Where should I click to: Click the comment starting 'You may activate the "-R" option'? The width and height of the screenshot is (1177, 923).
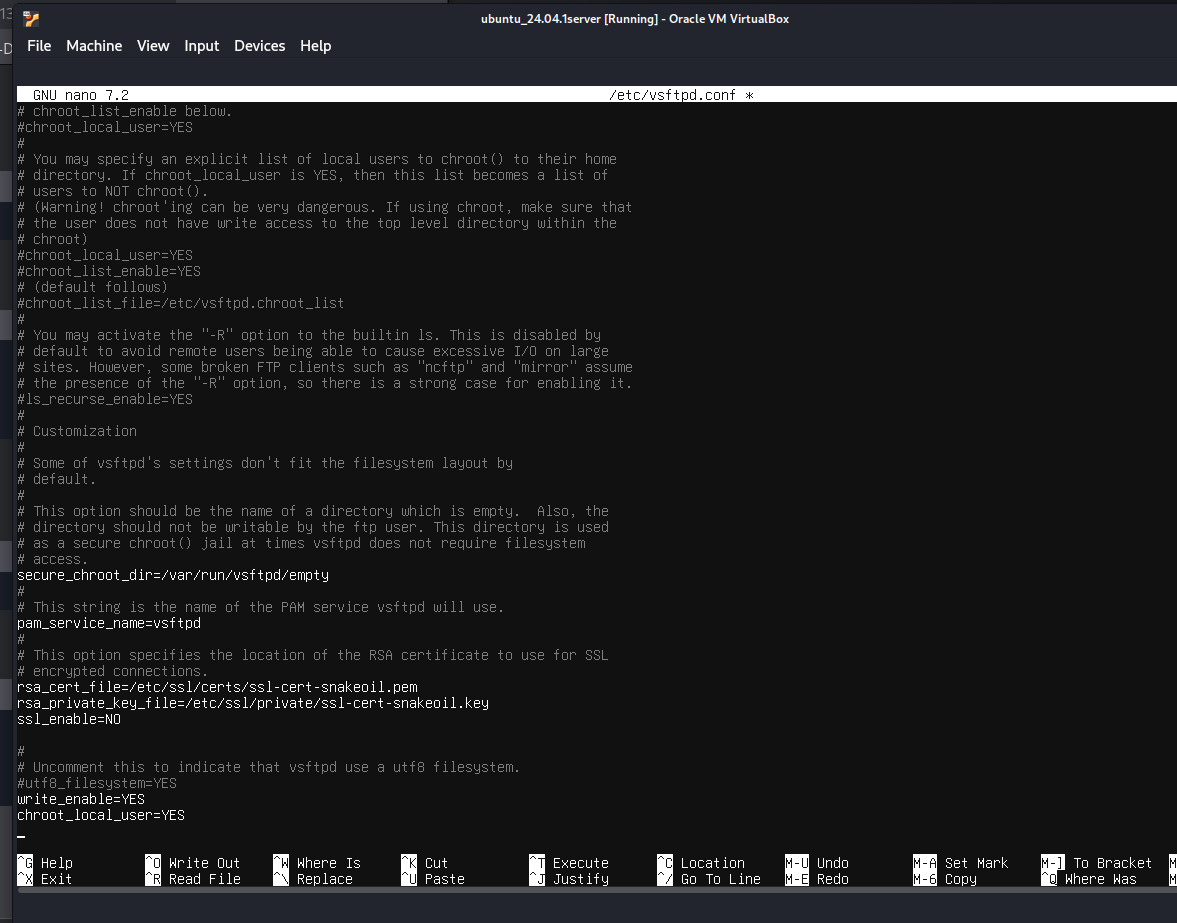pos(309,335)
